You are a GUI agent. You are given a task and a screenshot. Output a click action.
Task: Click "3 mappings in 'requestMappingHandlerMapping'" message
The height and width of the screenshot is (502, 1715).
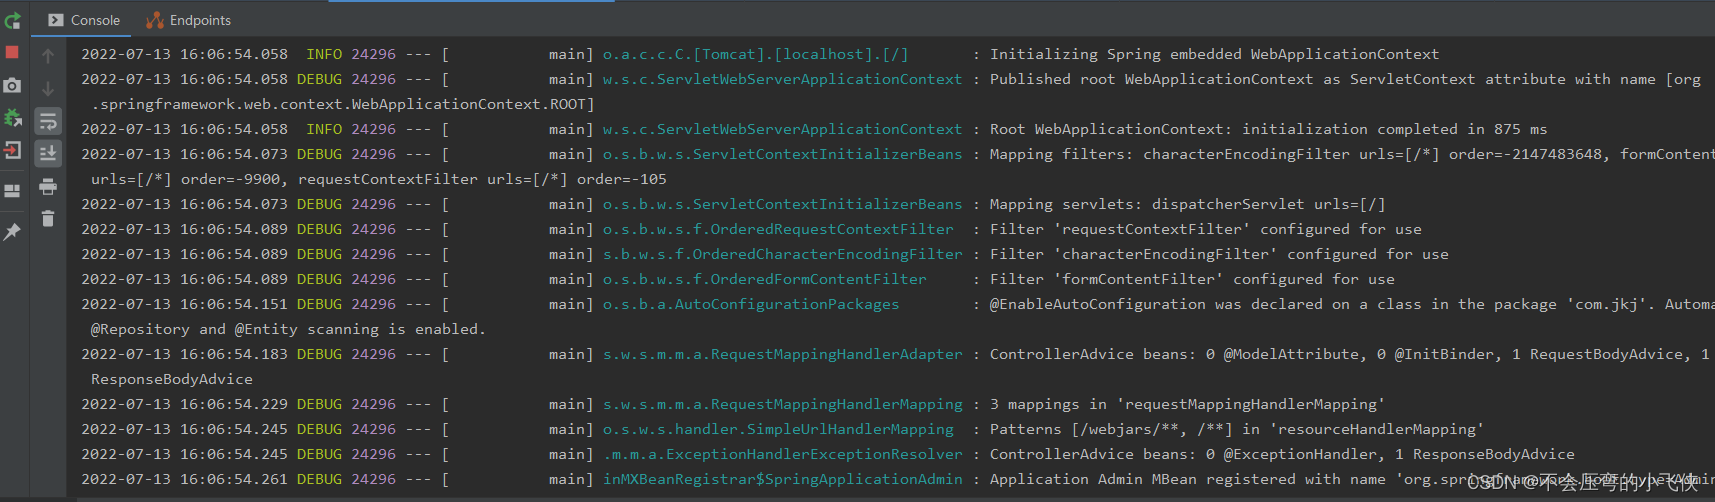click(1187, 404)
